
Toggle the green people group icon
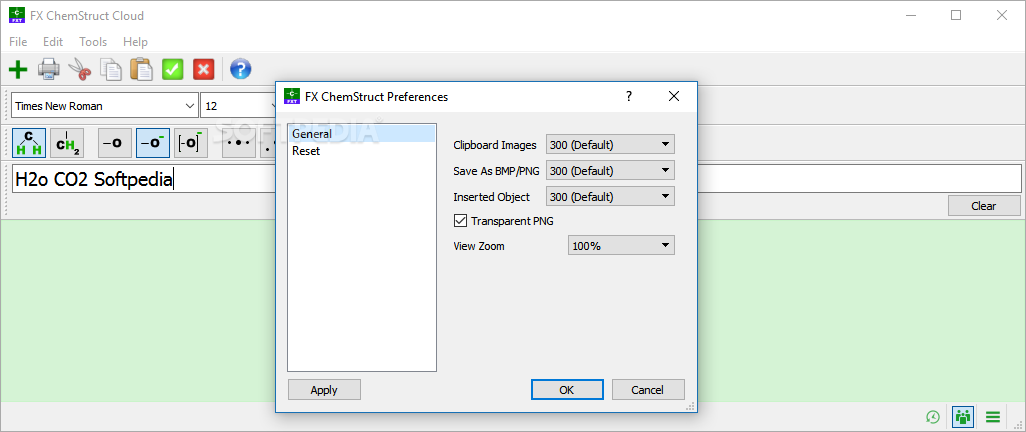pos(963,416)
